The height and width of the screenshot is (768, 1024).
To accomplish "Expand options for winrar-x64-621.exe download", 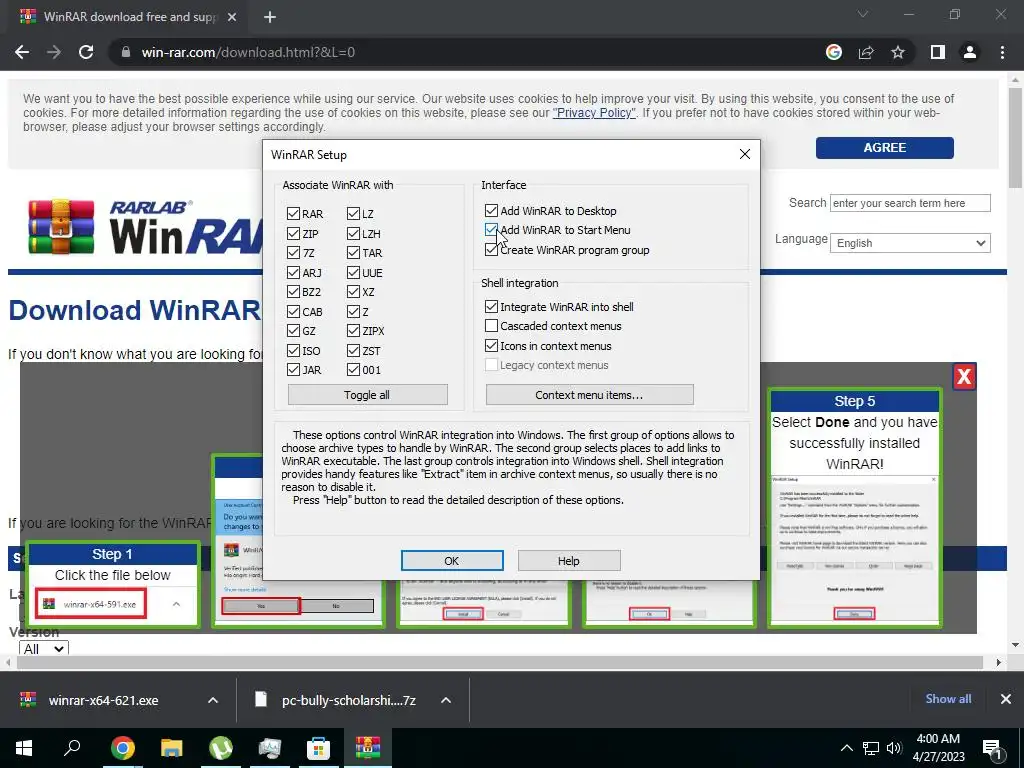I will (212, 700).
